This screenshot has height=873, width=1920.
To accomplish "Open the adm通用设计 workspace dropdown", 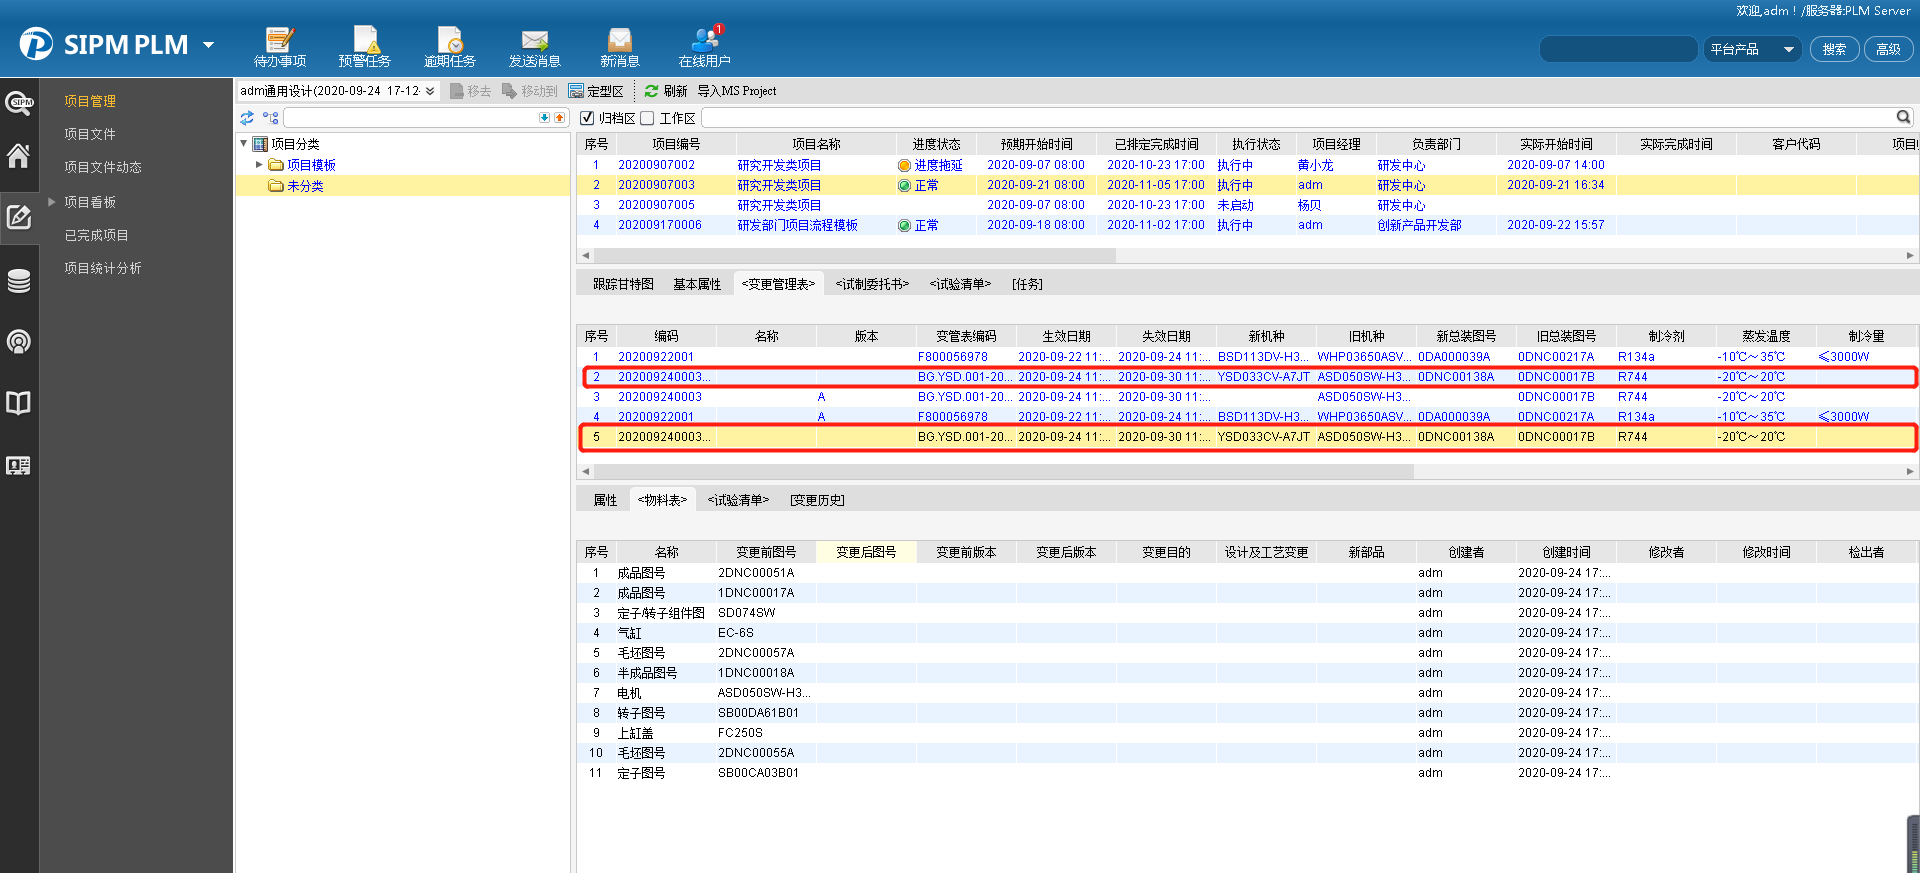I will pos(338,91).
